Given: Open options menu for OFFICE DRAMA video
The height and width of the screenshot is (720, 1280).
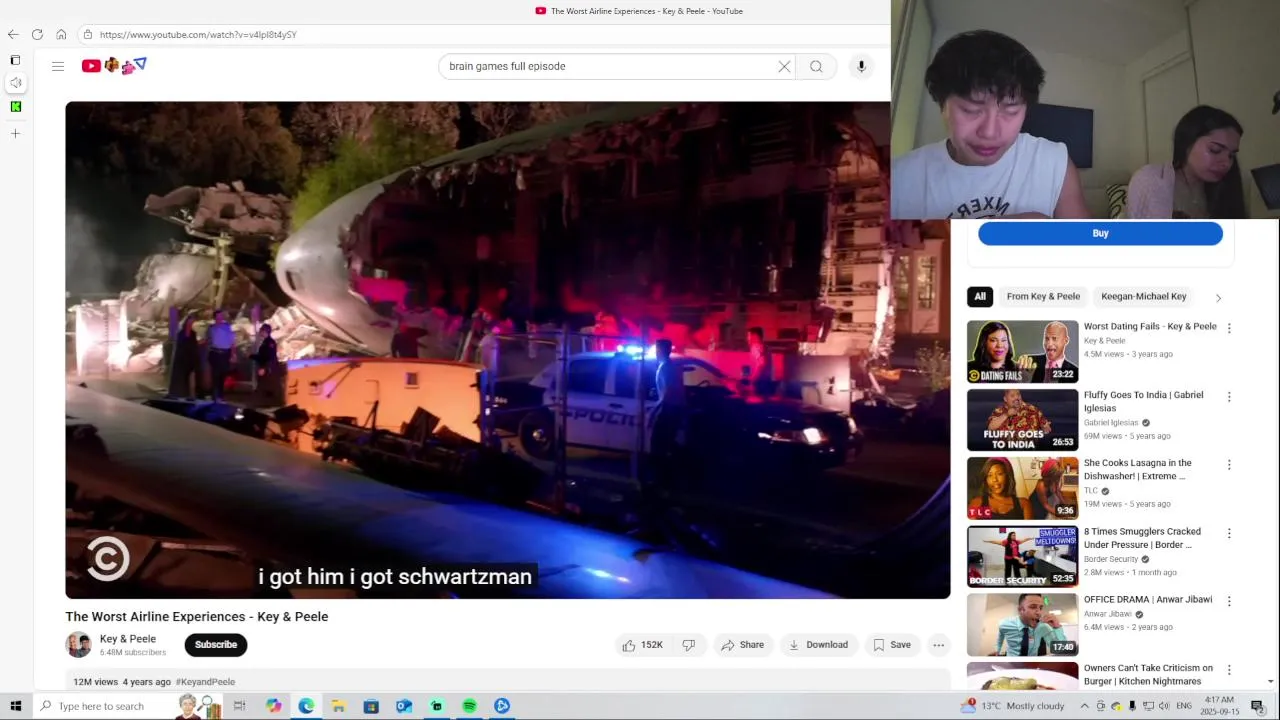Looking at the screenshot, I should [x=1229, y=601].
